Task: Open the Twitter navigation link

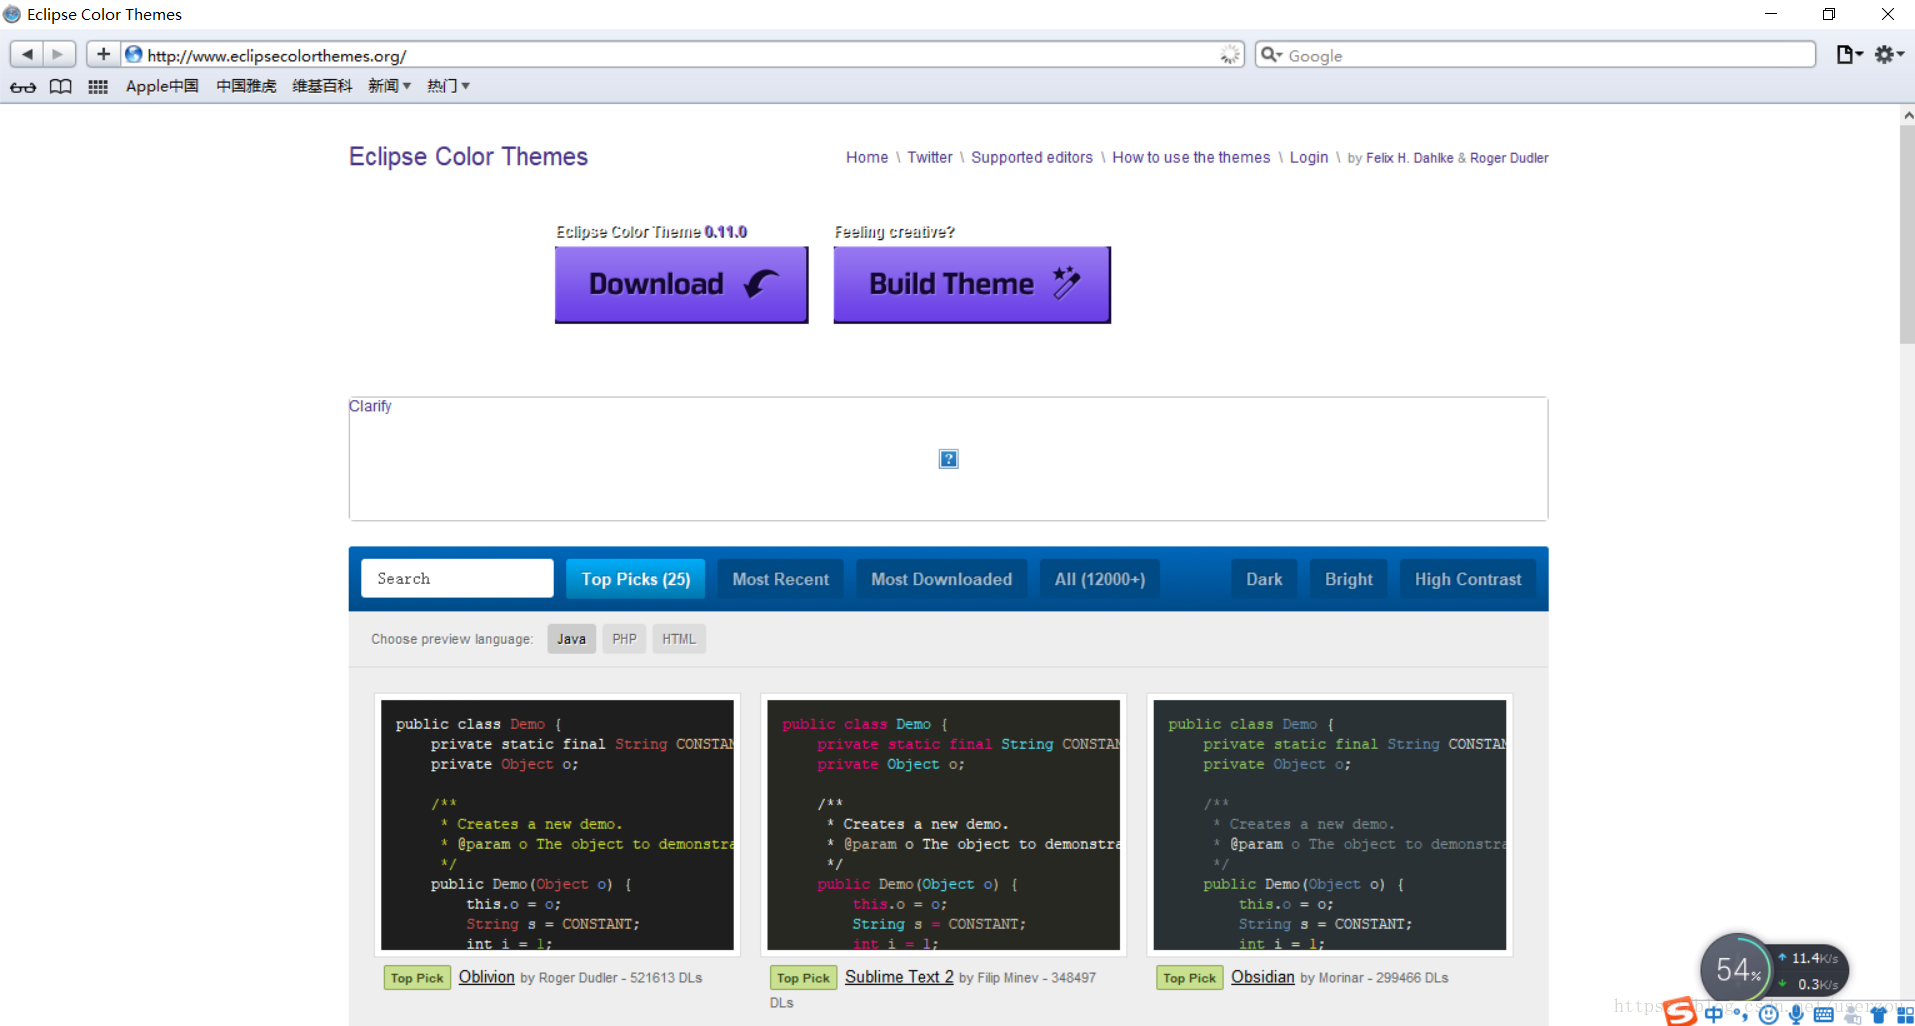Action: pos(930,158)
